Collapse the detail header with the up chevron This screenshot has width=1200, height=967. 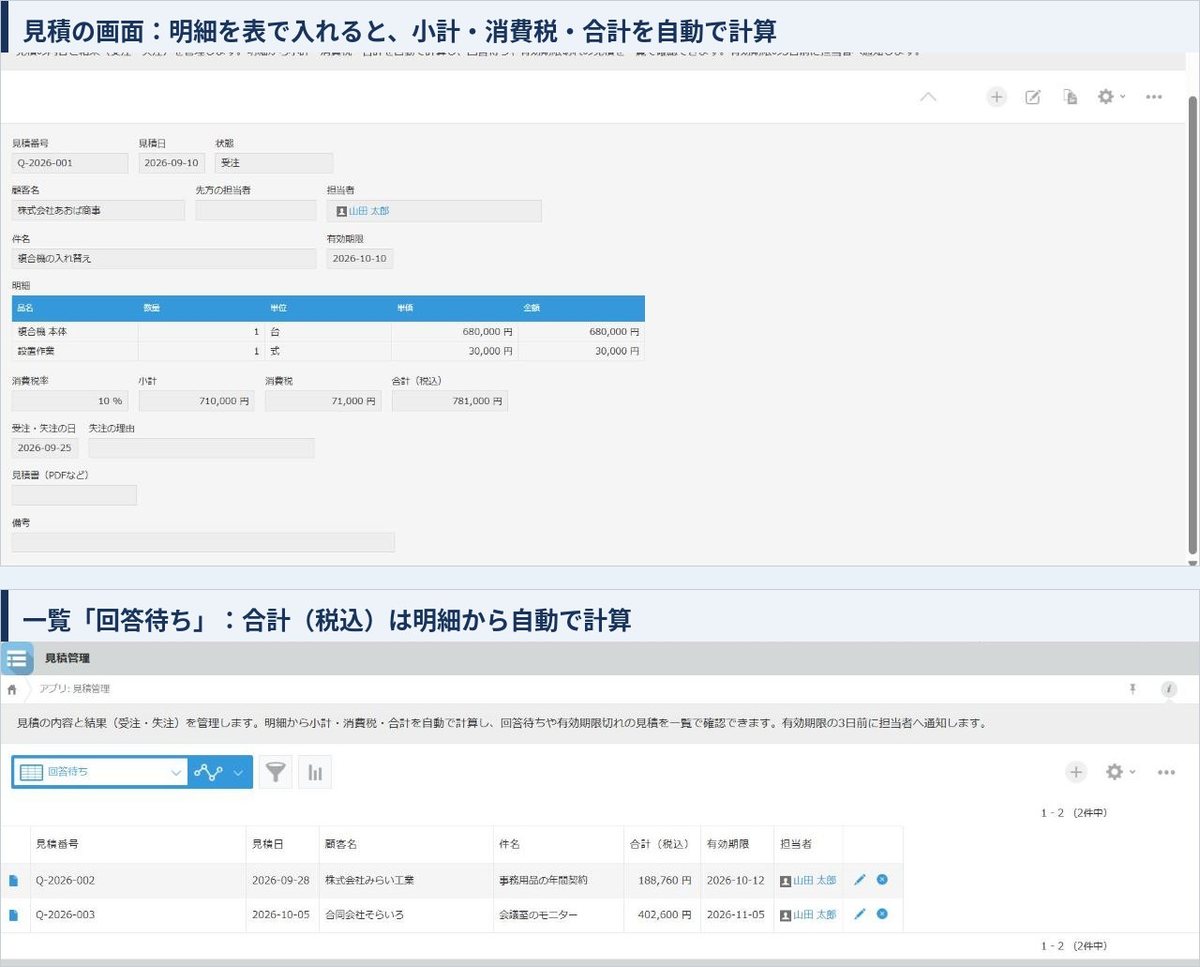pos(928,97)
